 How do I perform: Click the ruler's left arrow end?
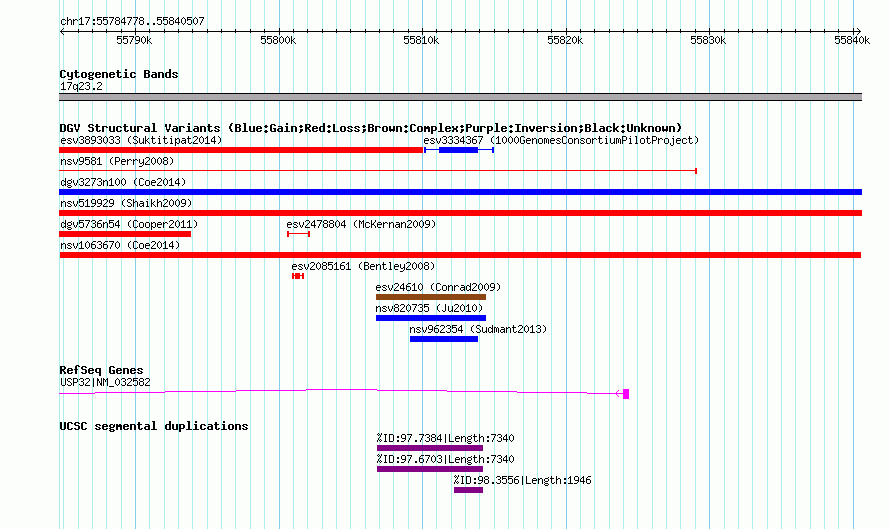pos(62,31)
